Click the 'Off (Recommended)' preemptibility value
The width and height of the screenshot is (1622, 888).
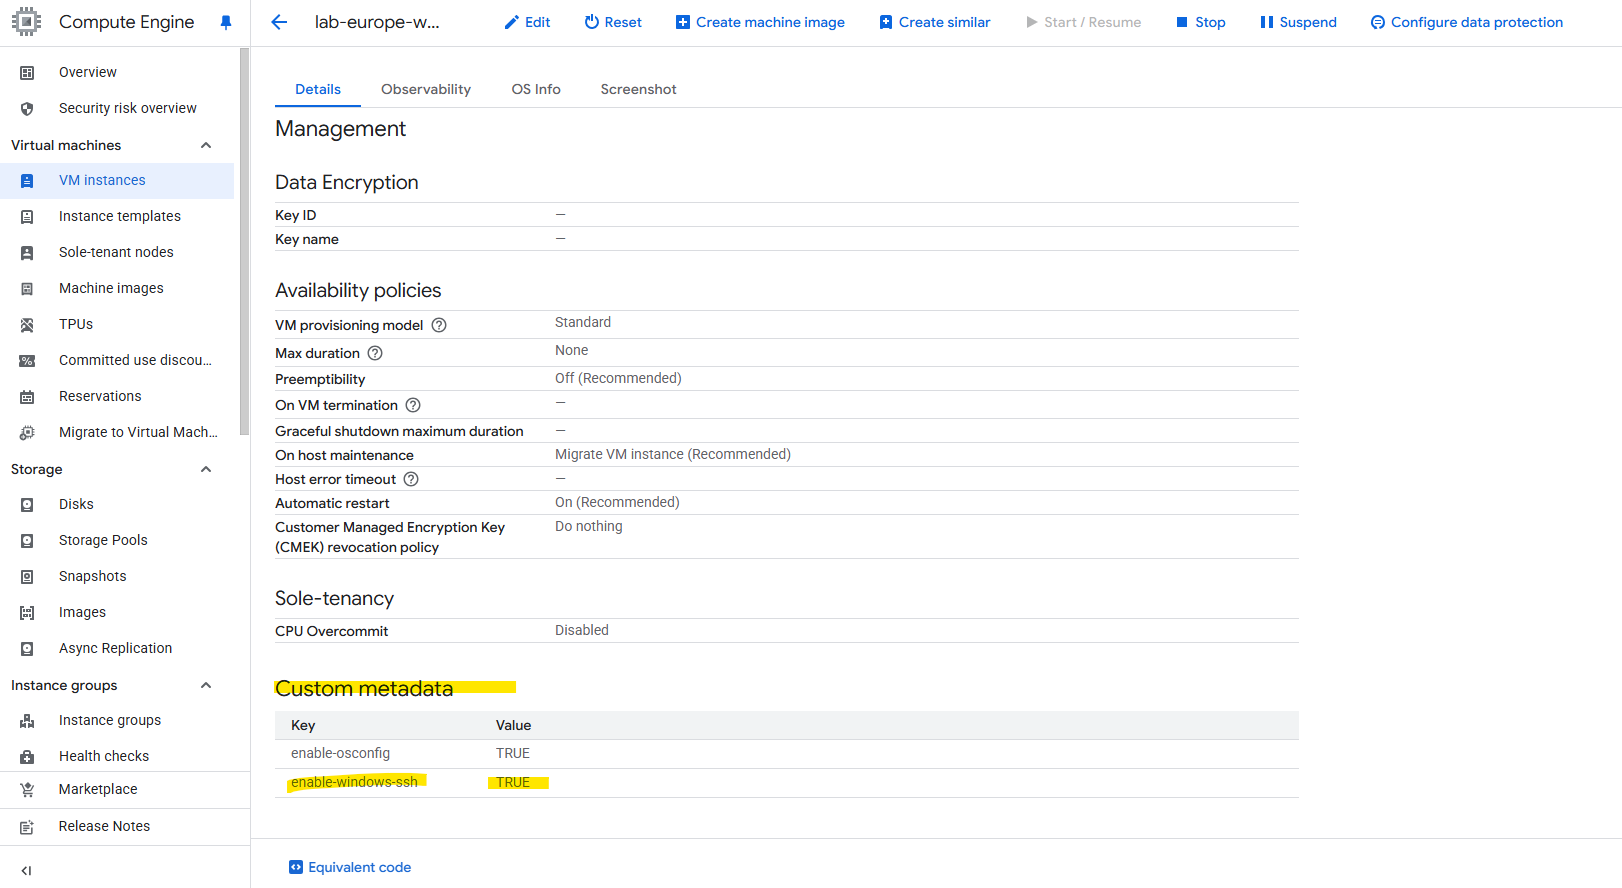click(618, 378)
